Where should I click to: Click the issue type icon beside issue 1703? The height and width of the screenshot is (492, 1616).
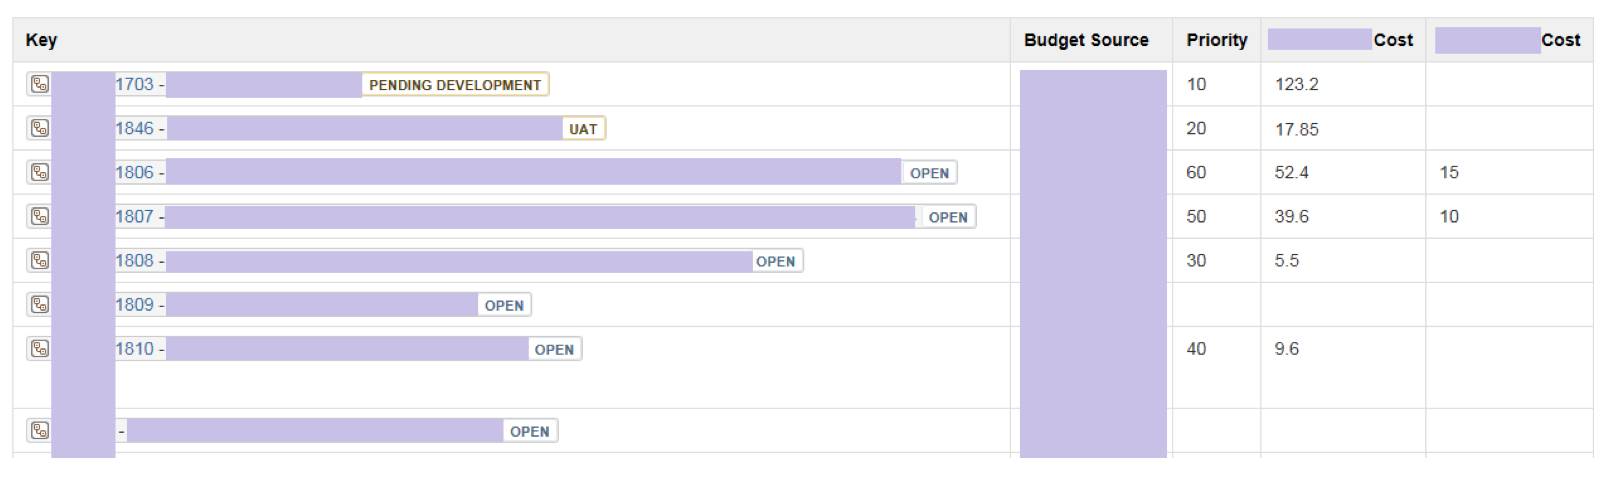[x=39, y=85]
